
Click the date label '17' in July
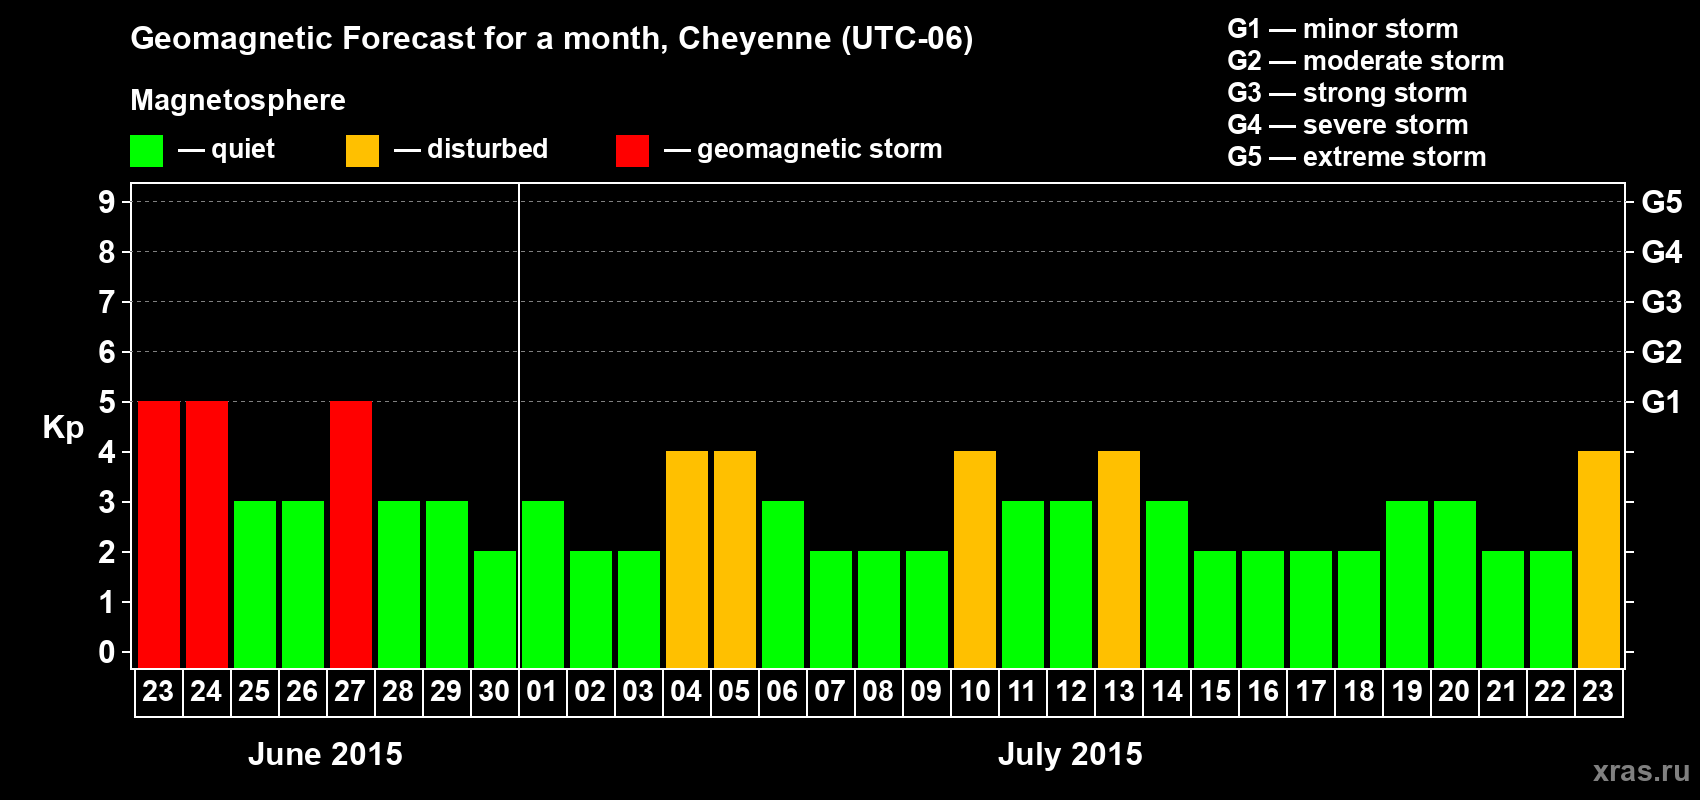tap(1311, 692)
